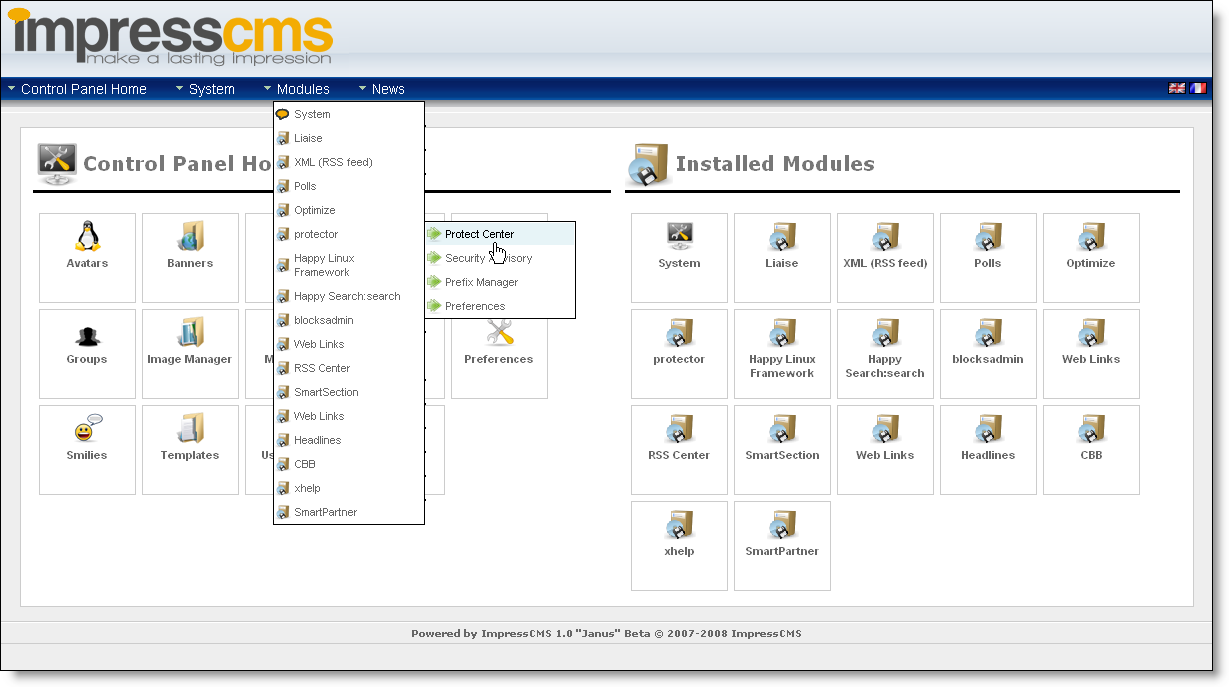The height and width of the screenshot is (687, 1229).
Task: Open the xhelp installed module icon
Action: point(679,527)
